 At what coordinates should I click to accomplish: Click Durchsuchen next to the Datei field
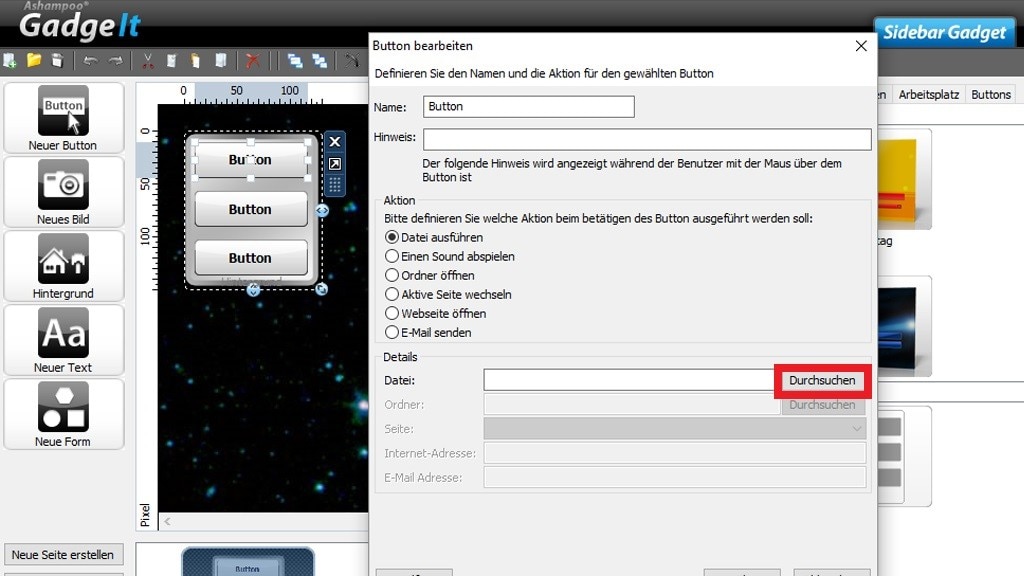tap(822, 381)
